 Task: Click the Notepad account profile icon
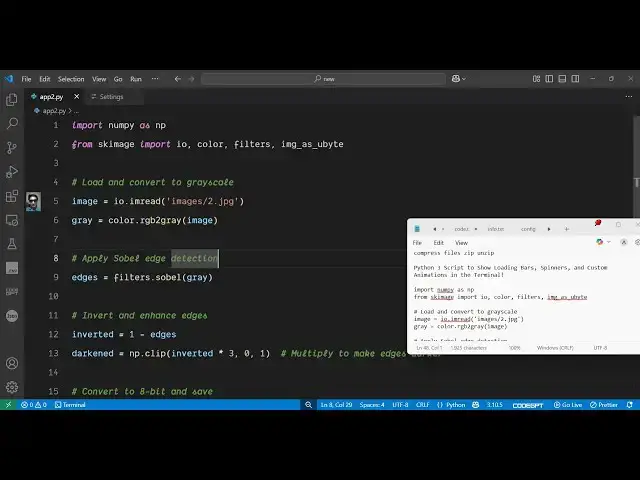coord(624,242)
